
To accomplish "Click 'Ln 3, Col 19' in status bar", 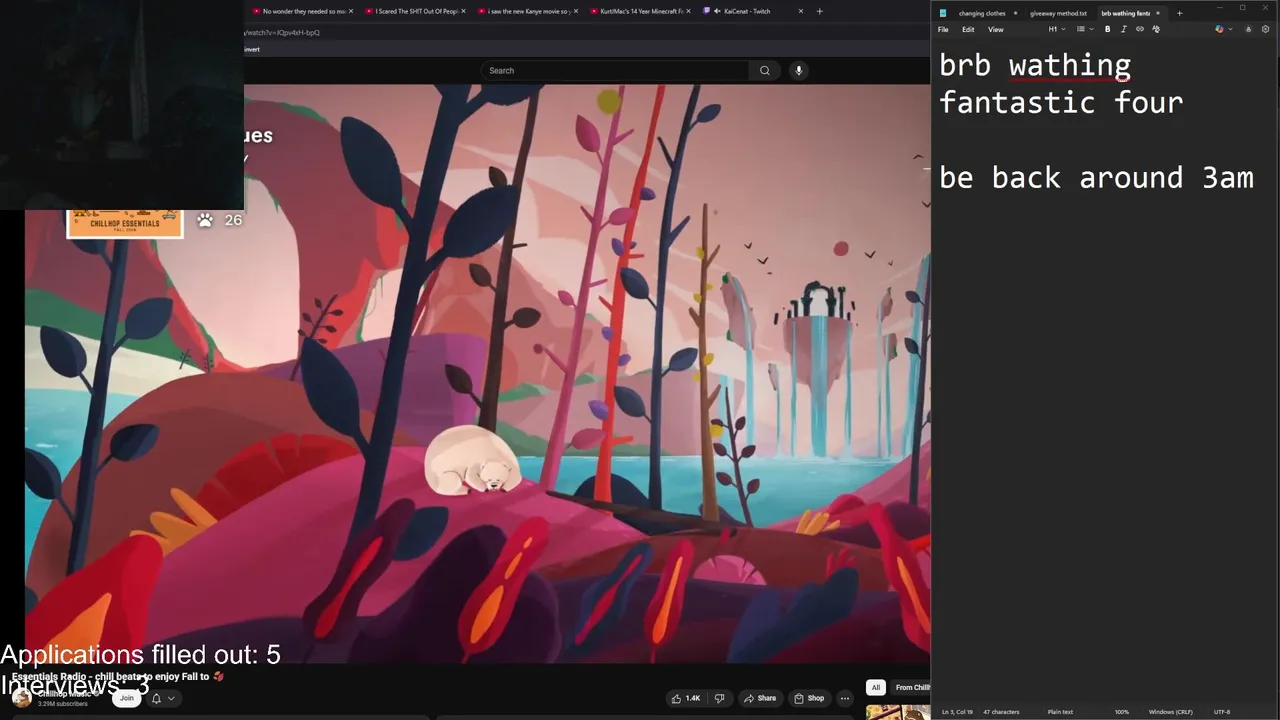I will [x=957, y=712].
